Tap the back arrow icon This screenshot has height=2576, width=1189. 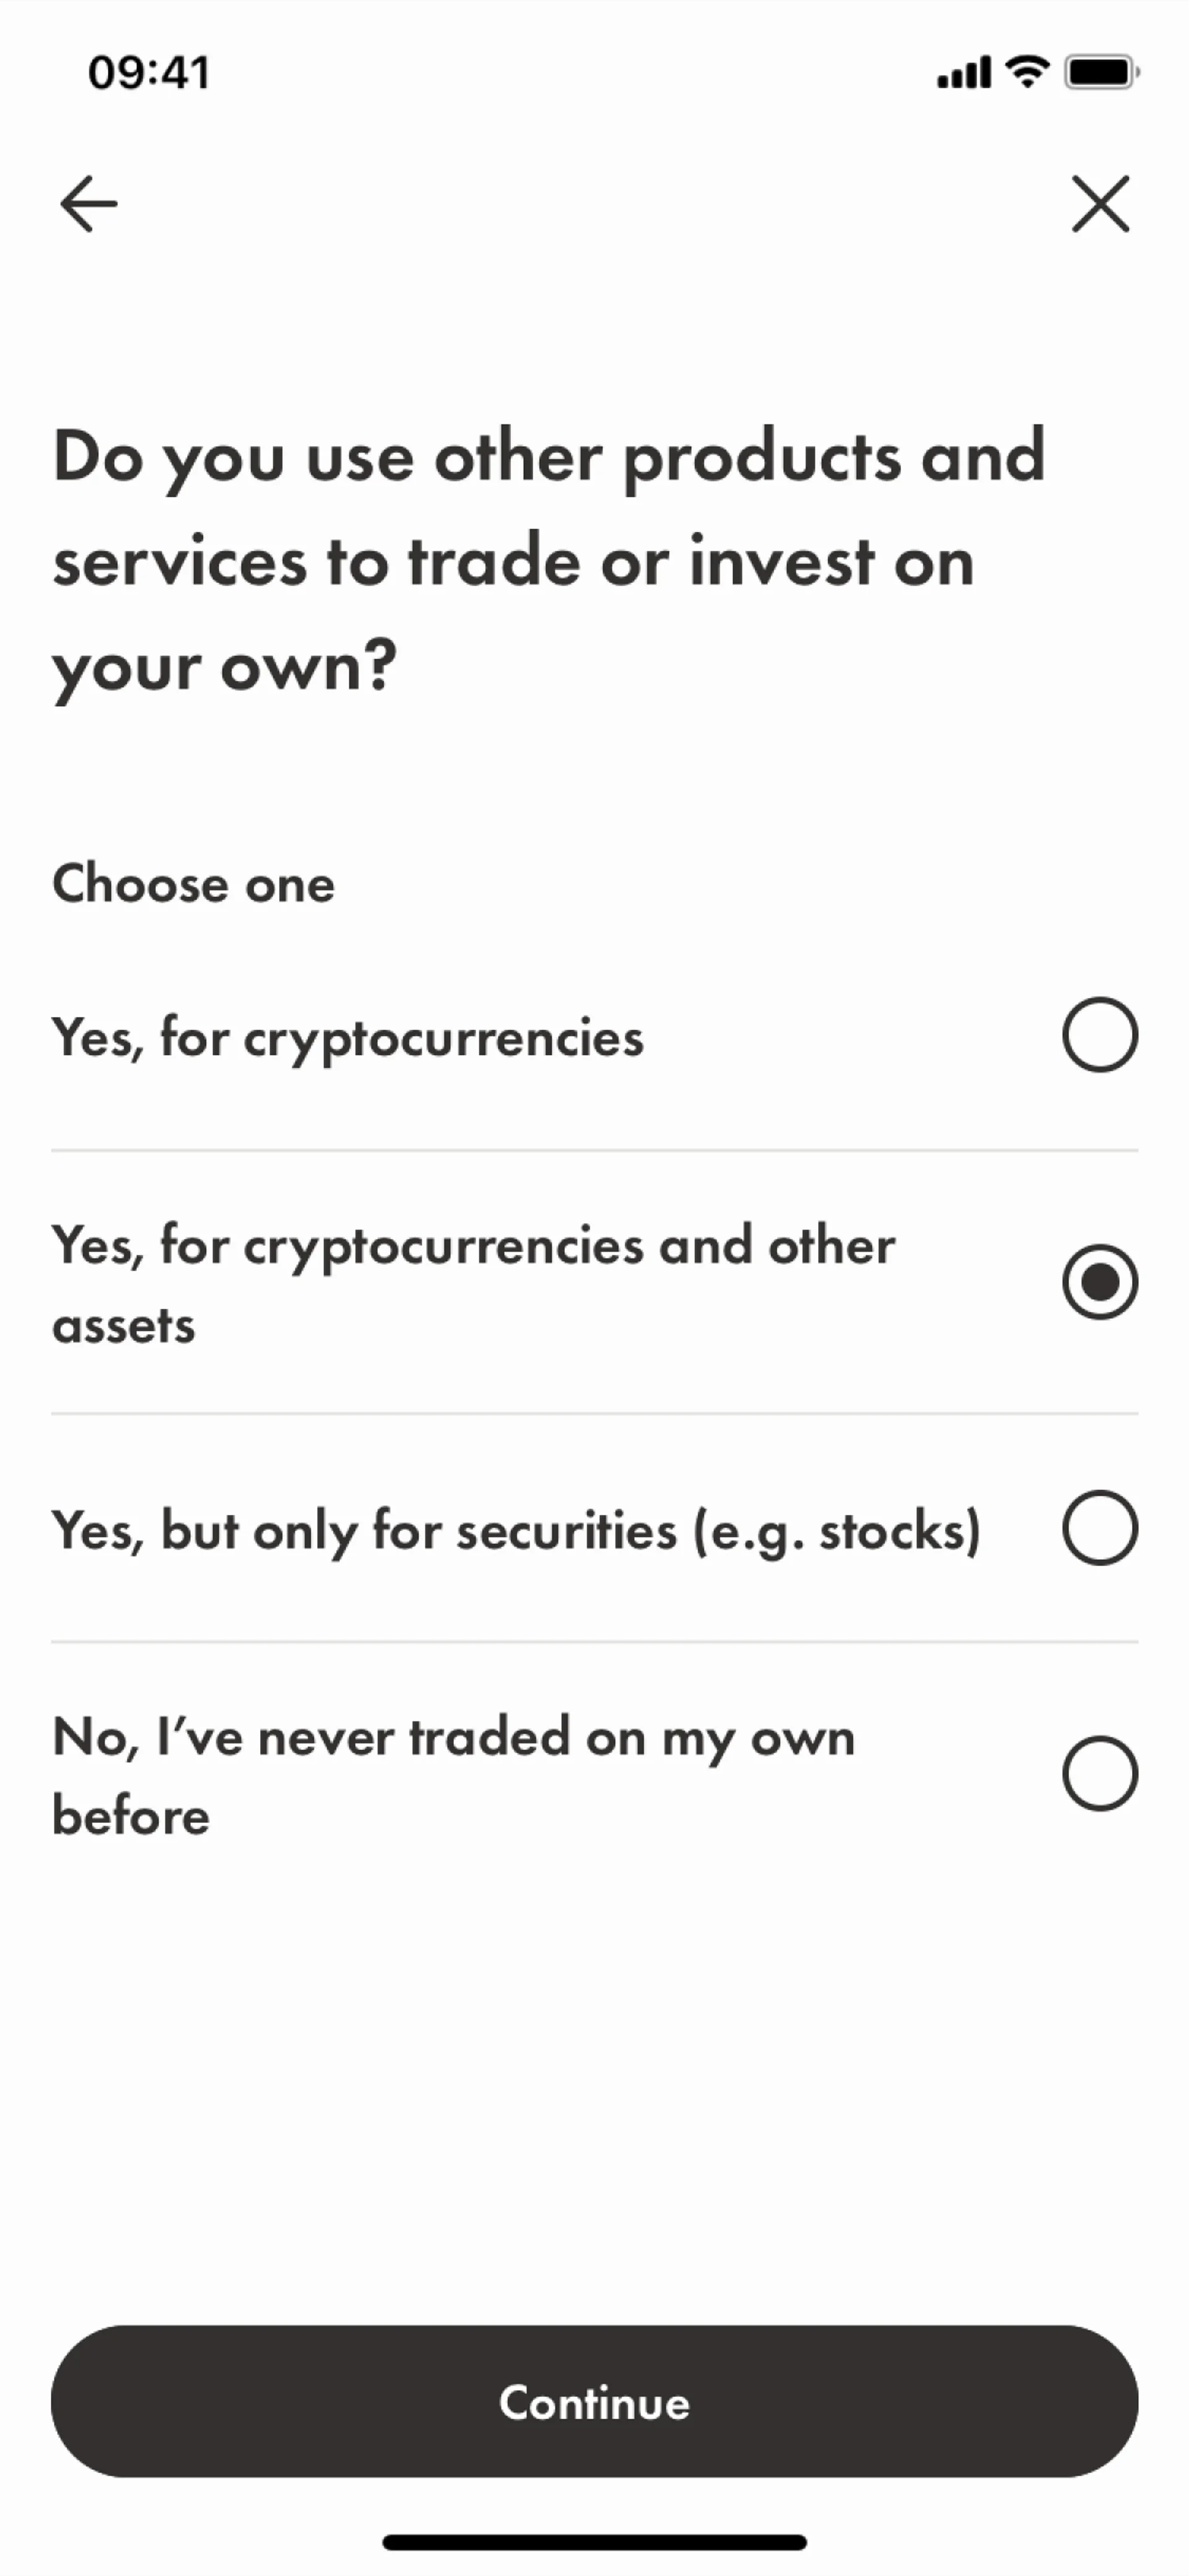click(x=88, y=204)
